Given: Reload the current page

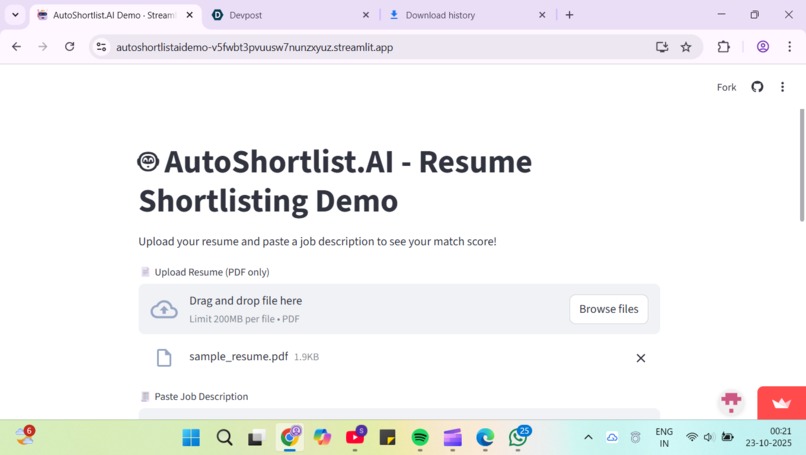Looking at the screenshot, I should click(x=69, y=47).
